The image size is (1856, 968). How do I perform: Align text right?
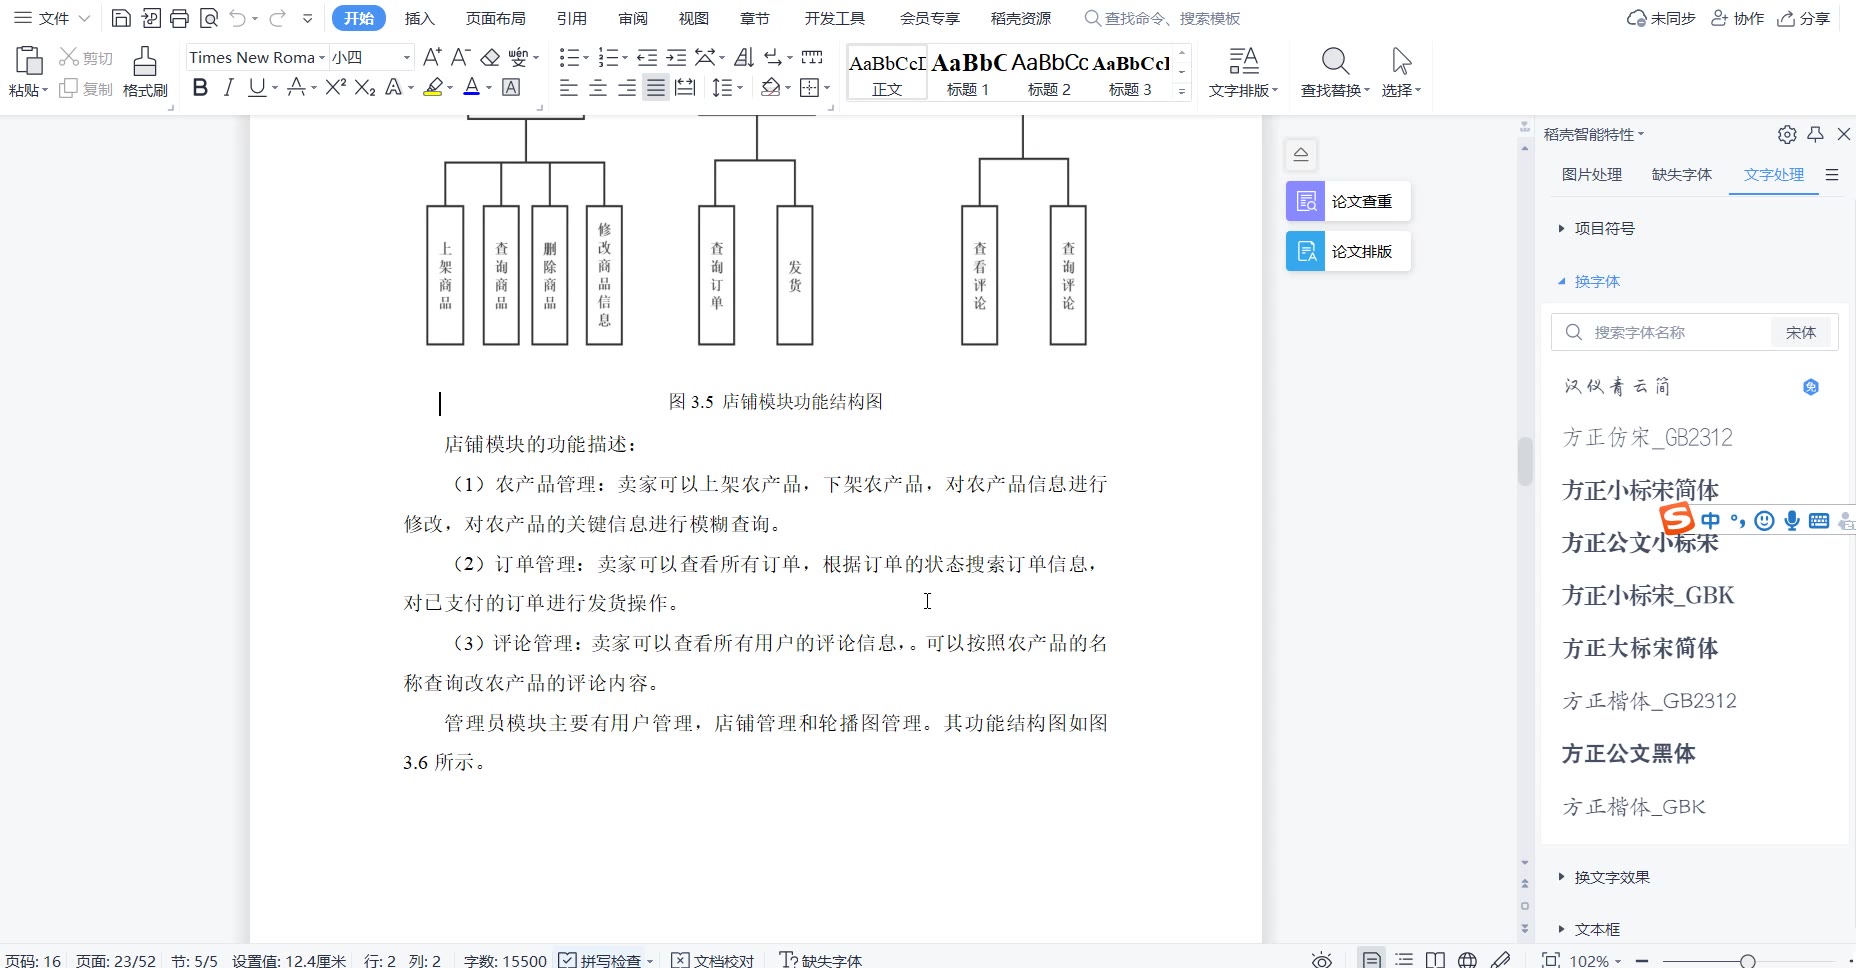627,88
